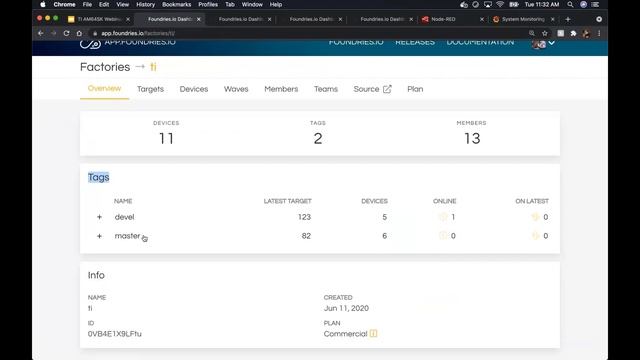The image size is (640, 360).
Task: Click the online status icon for master
Action: 443,236
